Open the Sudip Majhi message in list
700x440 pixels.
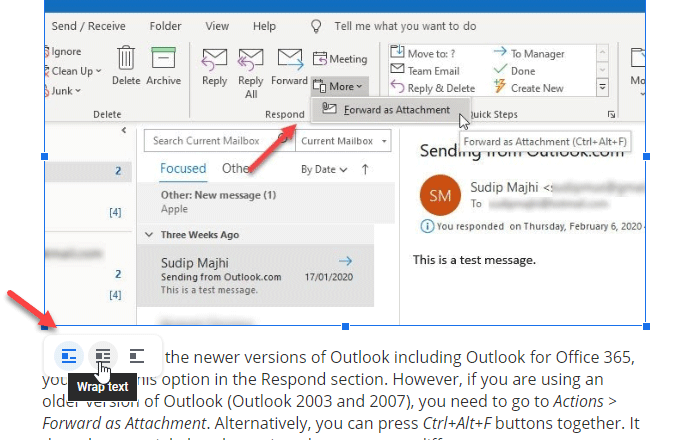click(x=255, y=275)
